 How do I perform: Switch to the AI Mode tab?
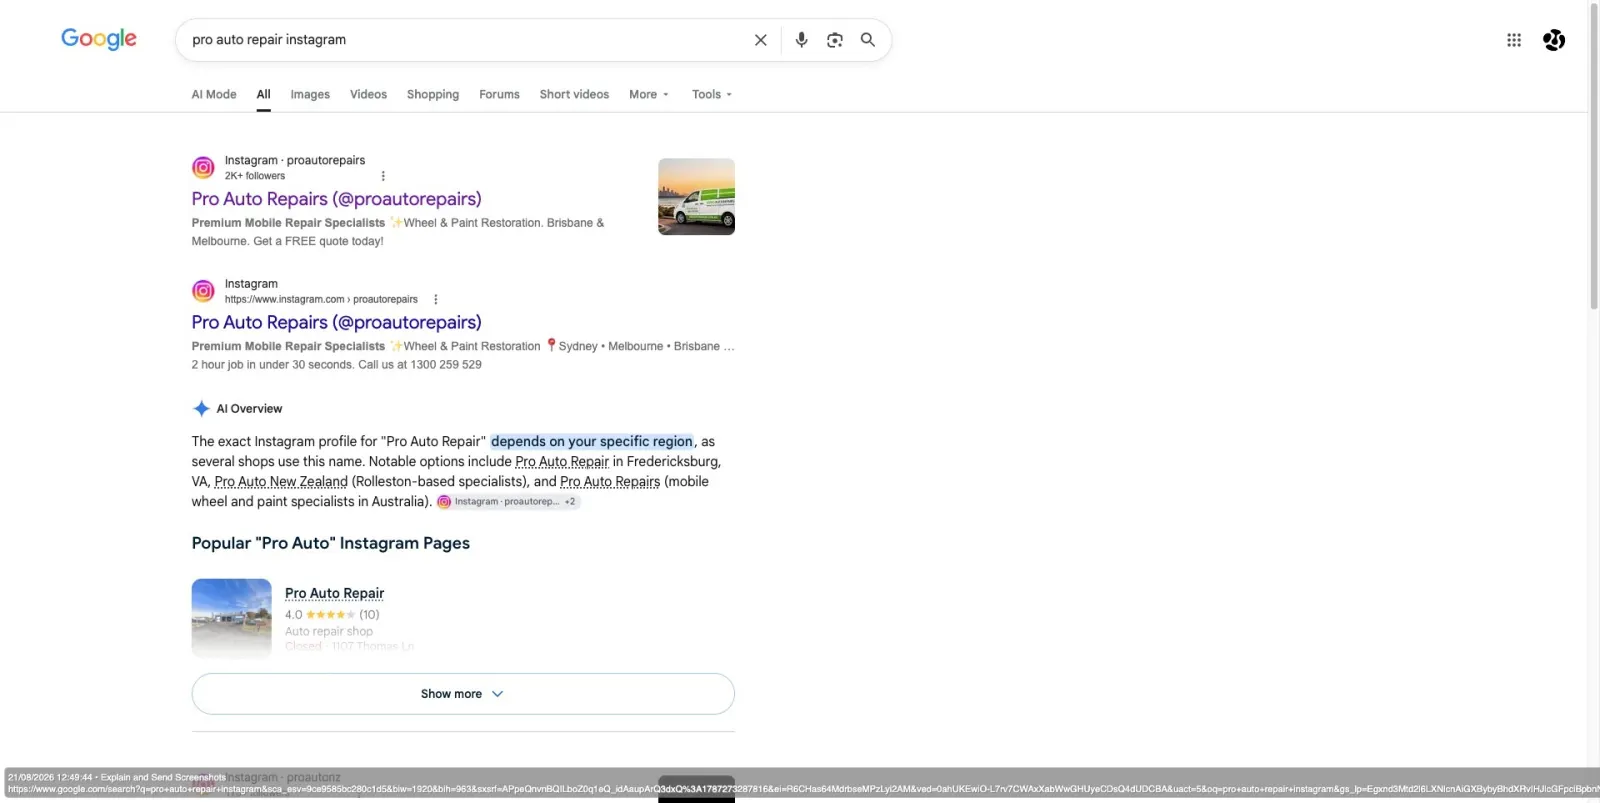pos(214,94)
